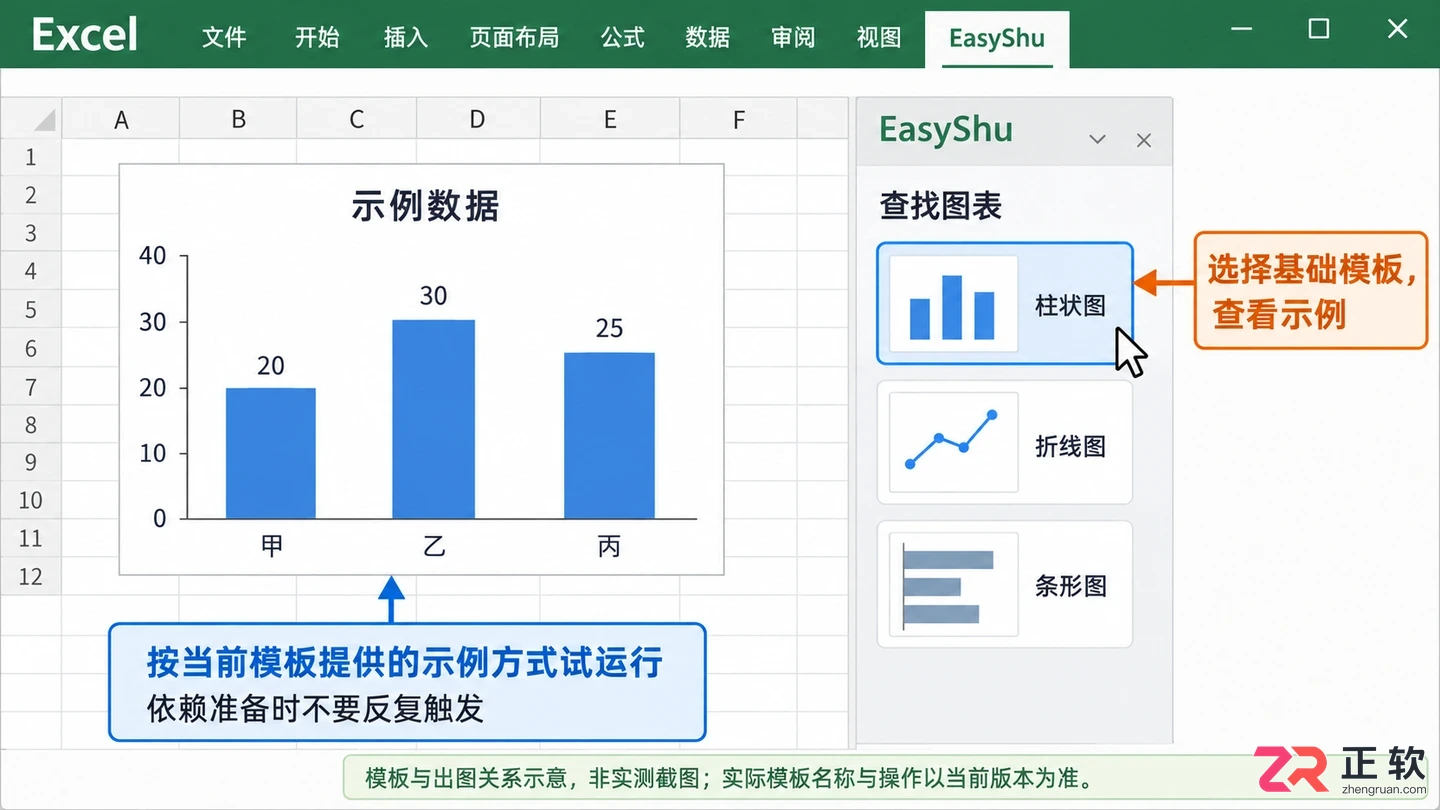Select column A by its header
Screen dimensions: 1440x810
pos(121,120)
